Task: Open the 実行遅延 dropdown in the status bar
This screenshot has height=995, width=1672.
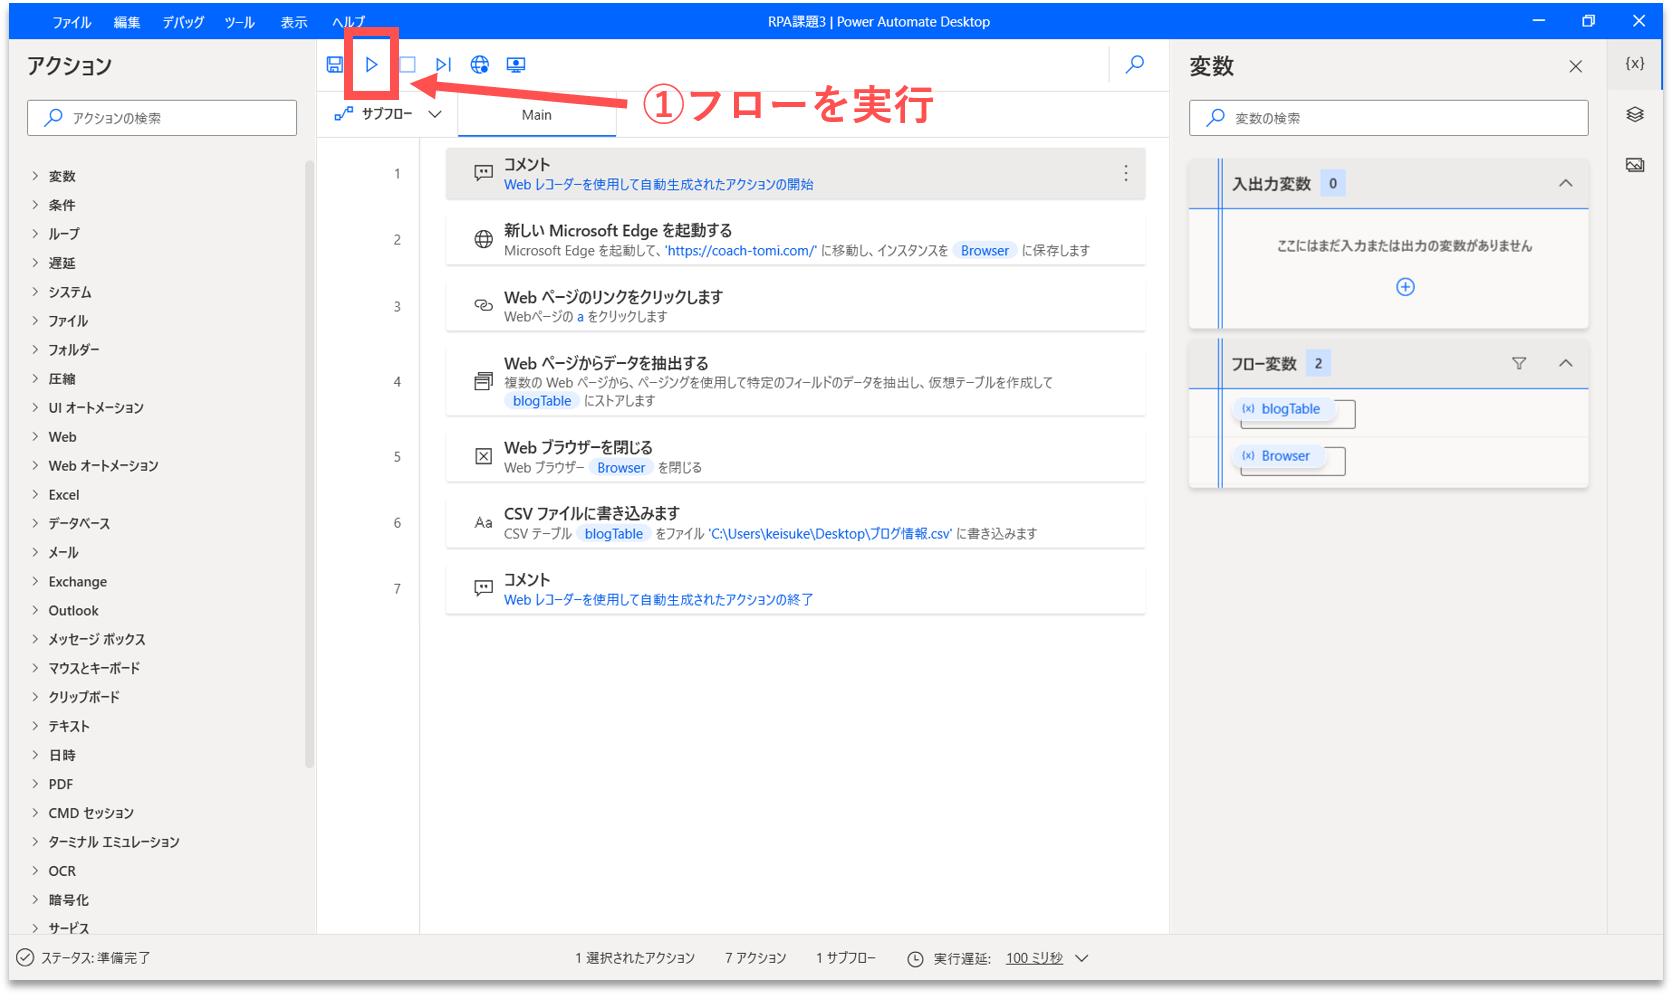Action: pos(1082,958)
